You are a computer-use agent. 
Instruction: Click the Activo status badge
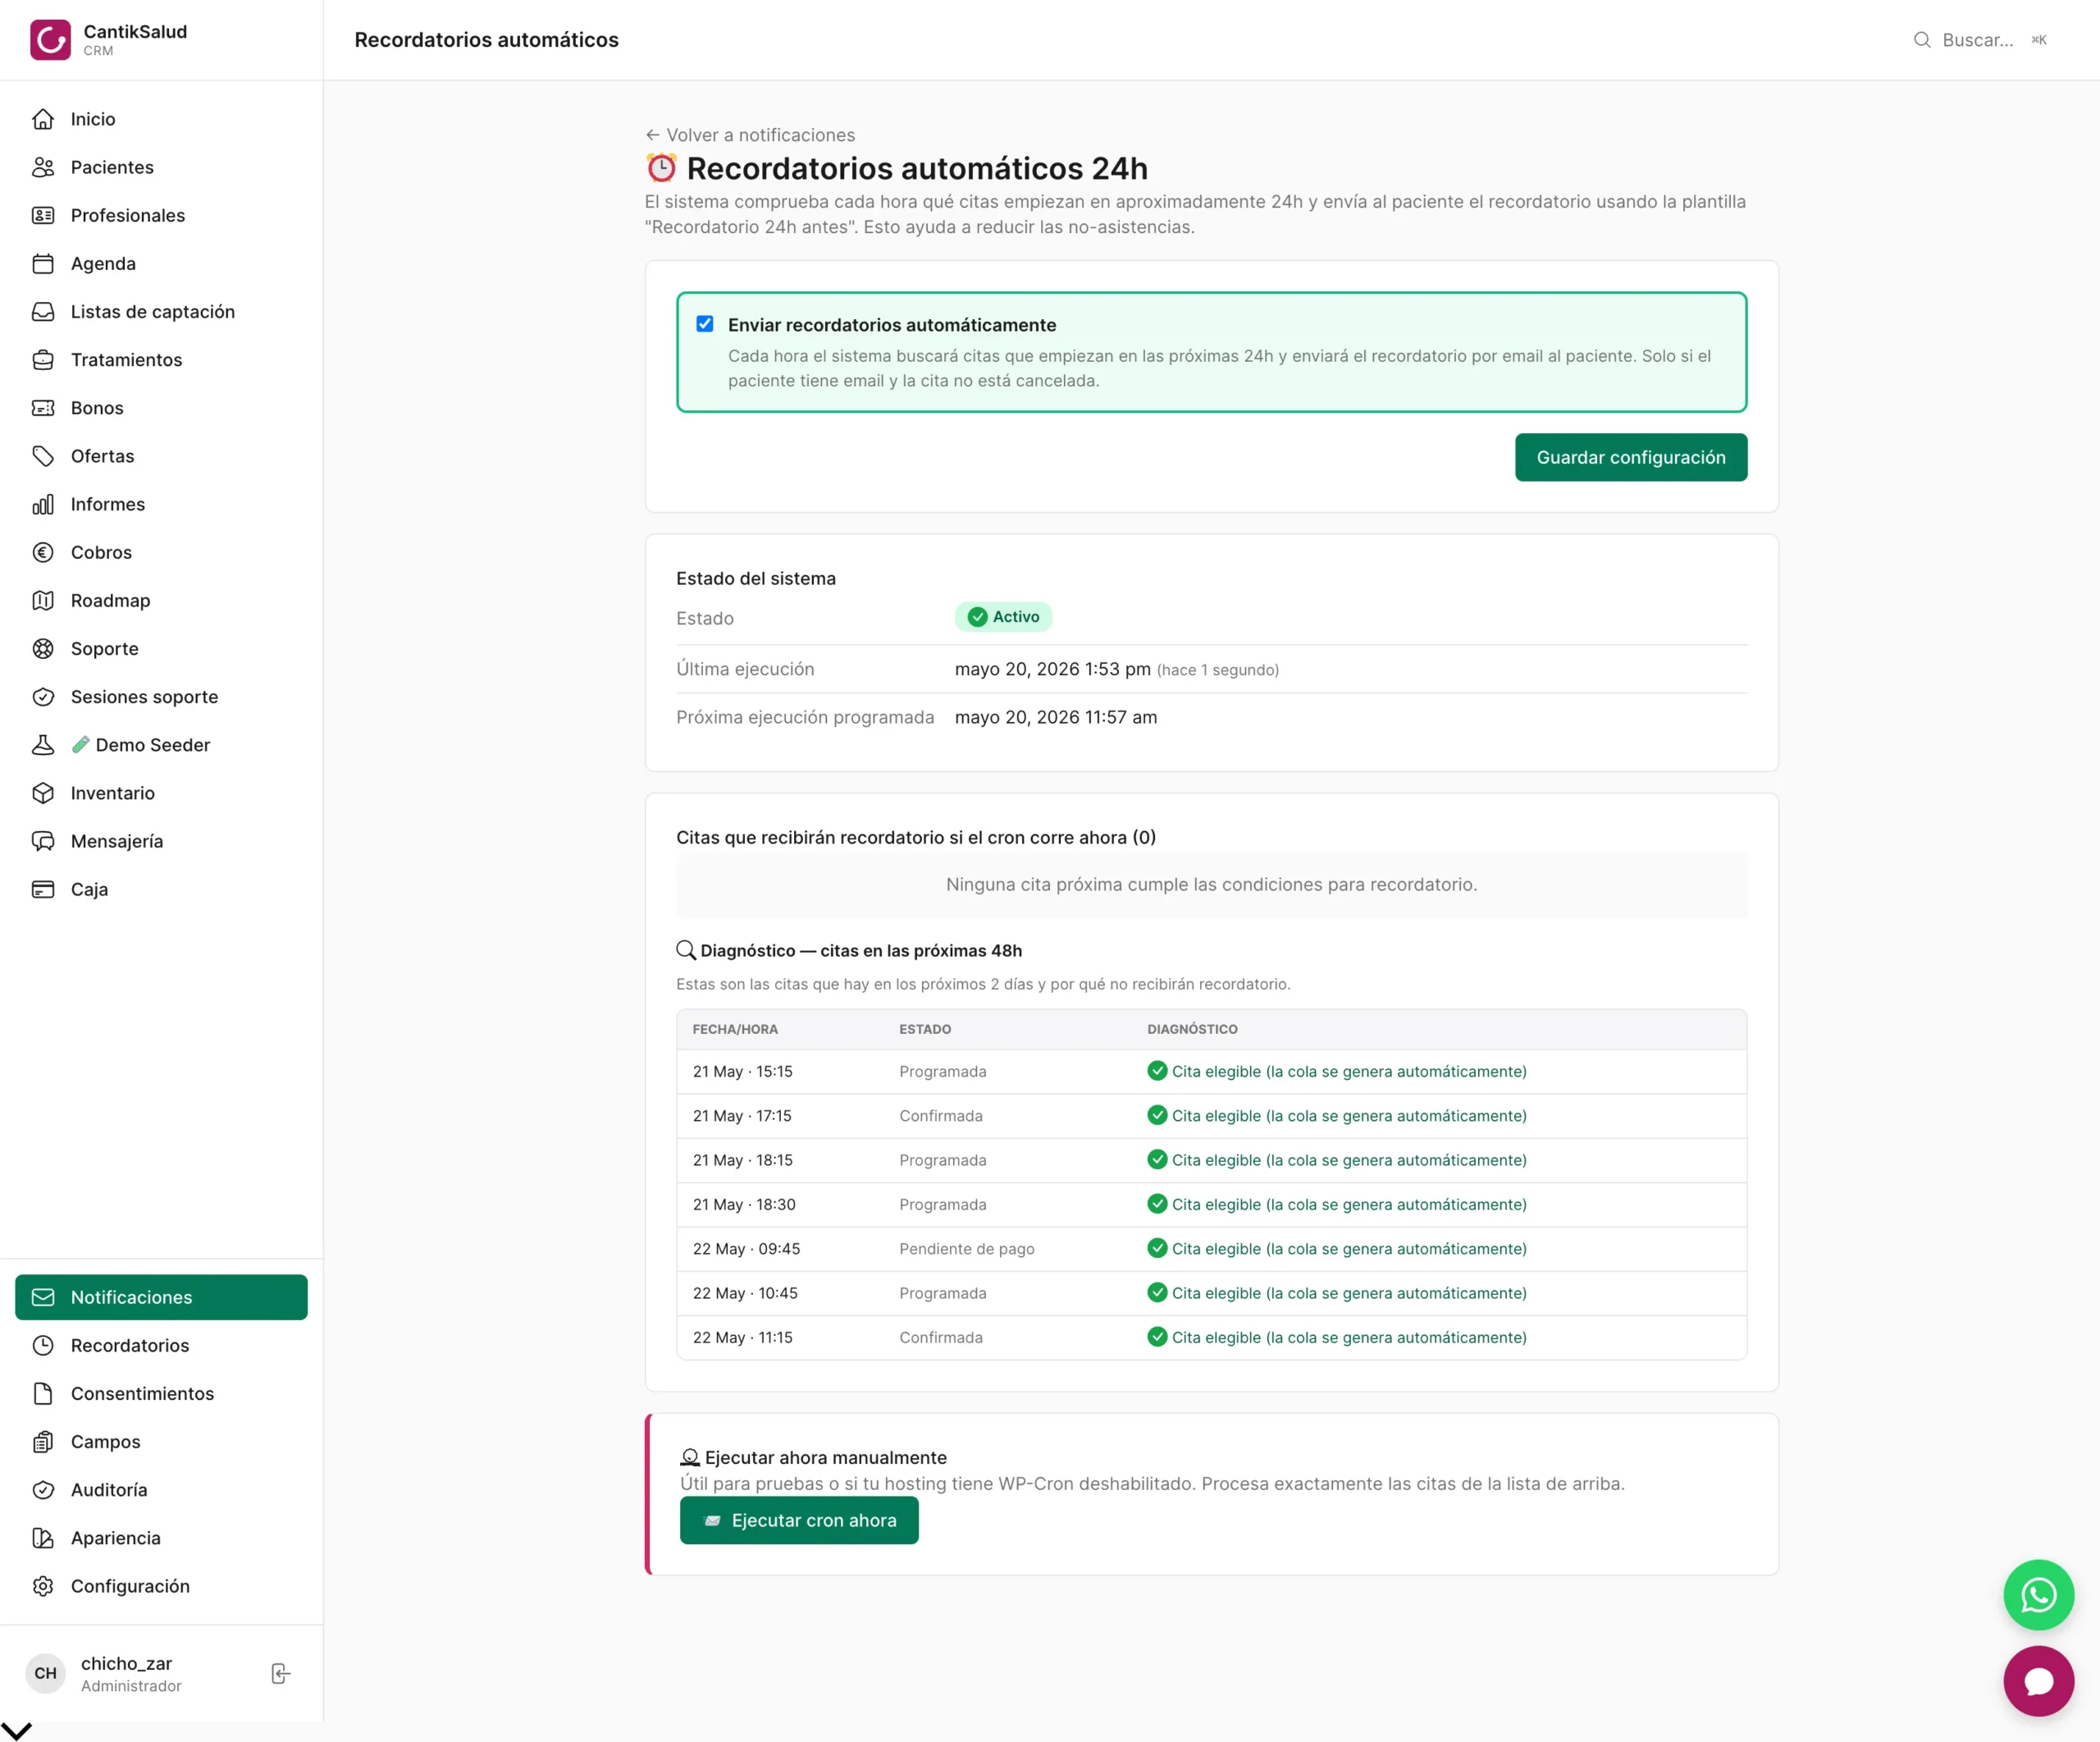pyautogui.click(x=1003, y=617)
